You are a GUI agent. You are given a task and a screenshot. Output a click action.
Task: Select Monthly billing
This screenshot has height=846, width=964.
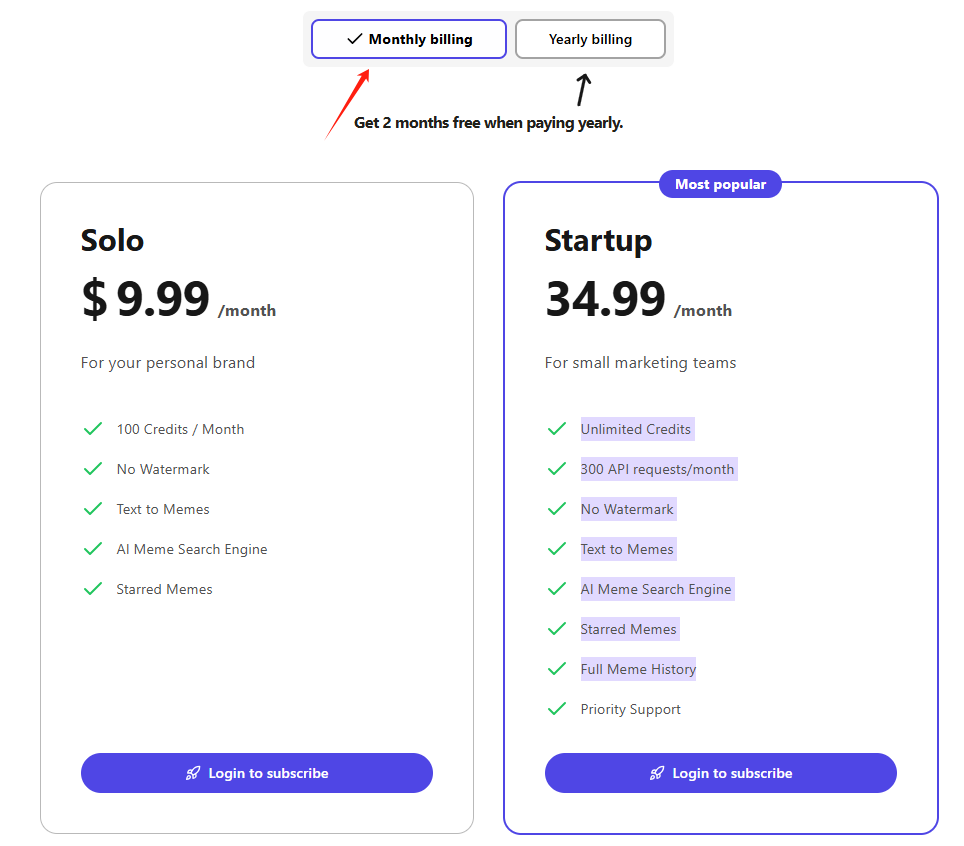408,39
